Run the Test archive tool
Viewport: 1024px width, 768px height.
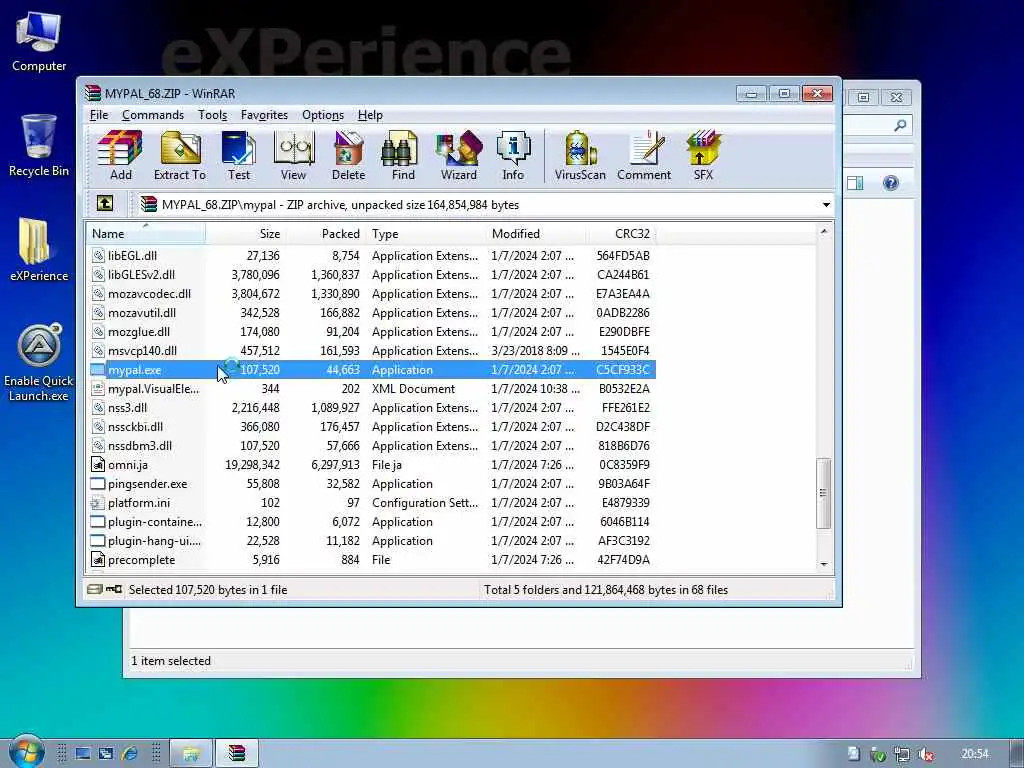pyautogui.click(x=238, y=156)
